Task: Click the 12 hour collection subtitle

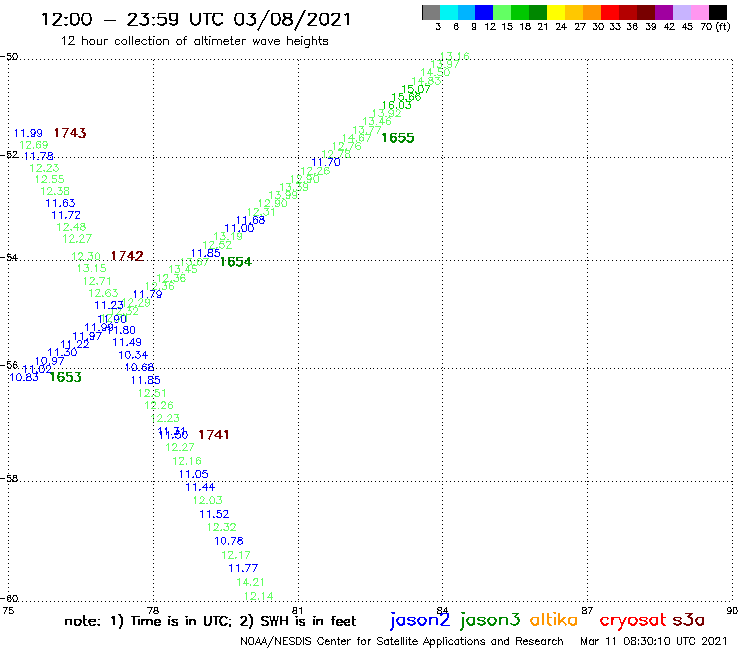Action: [x=194, y=41]
